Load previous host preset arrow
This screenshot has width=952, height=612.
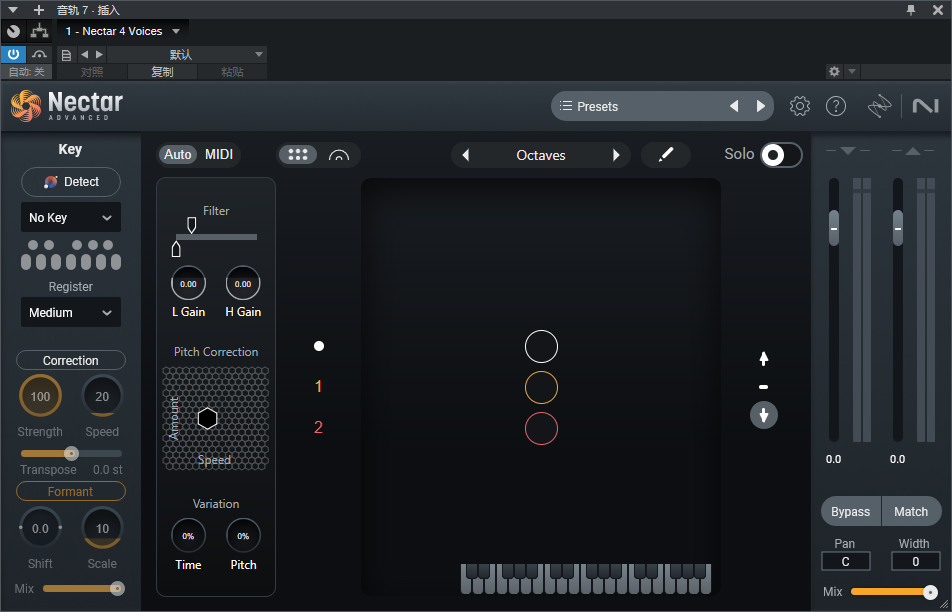click(x=84, y=55)
